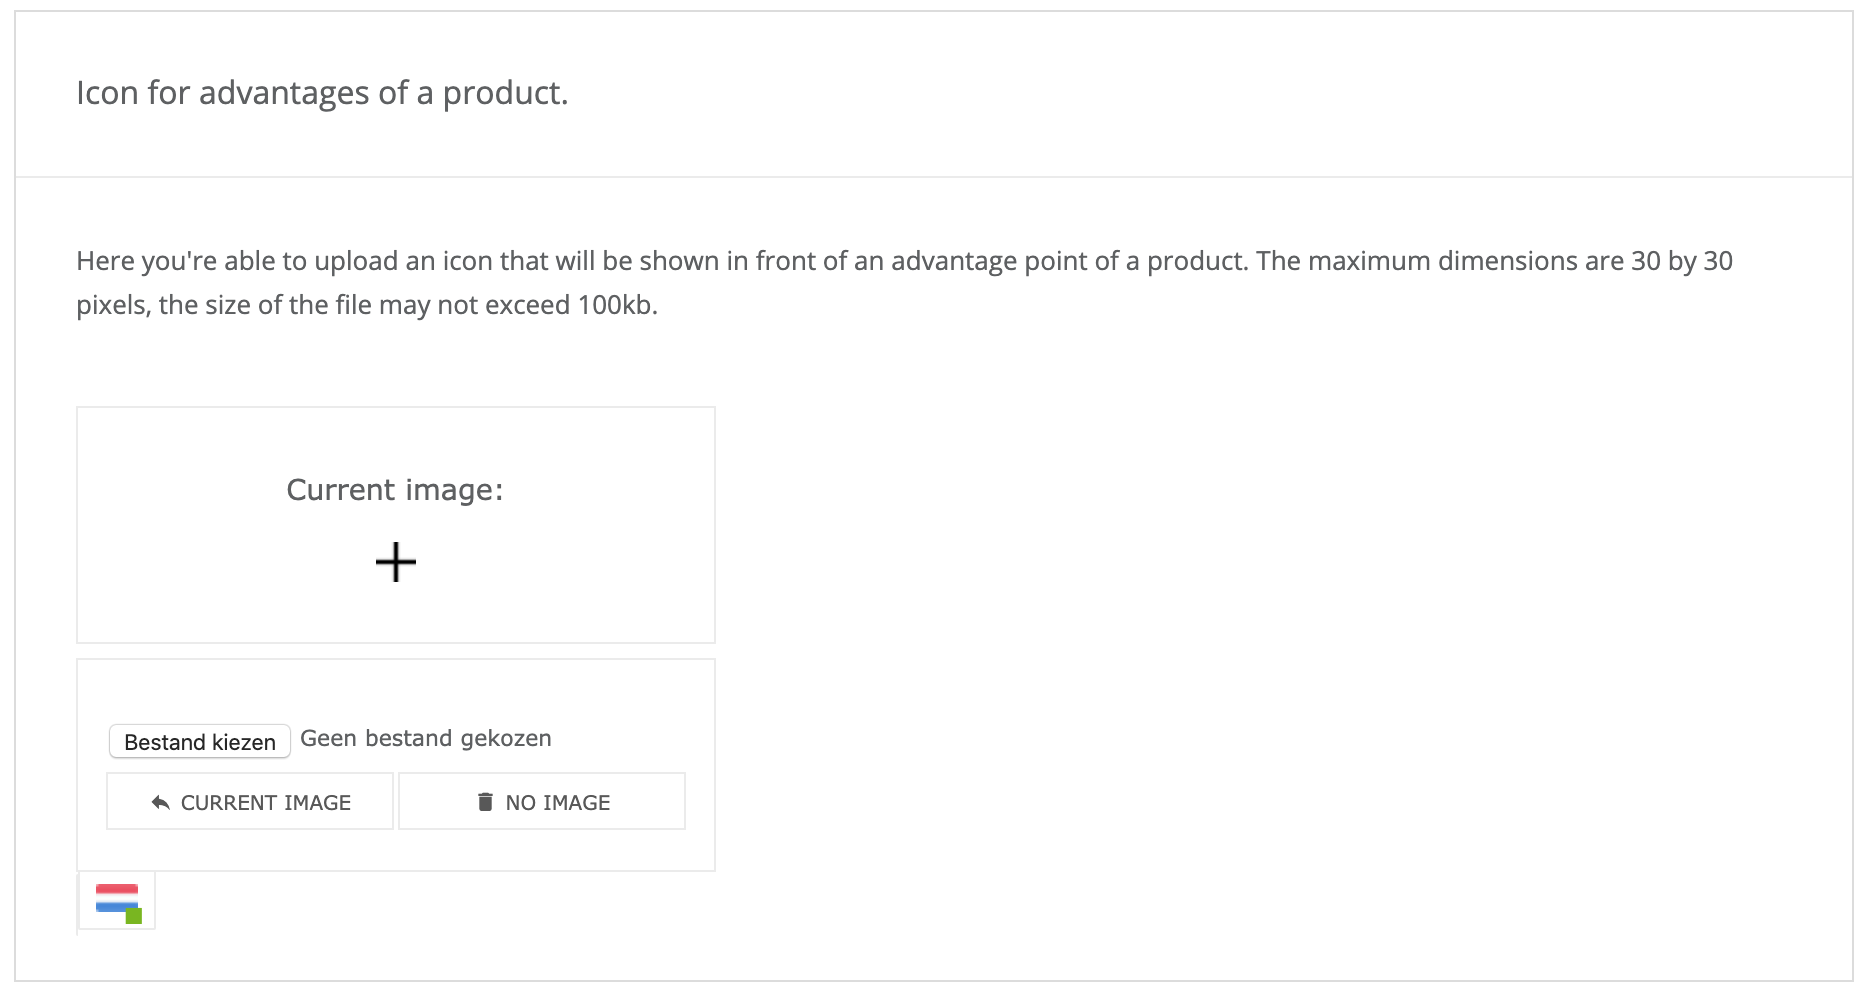Click the 'Current image:' label
This screenshot has width=1870, height=992.
tap(395, 490)
